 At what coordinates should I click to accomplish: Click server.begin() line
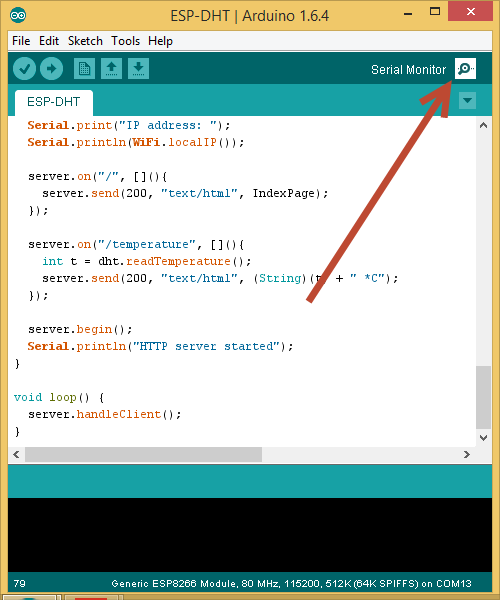click(80, 329)
